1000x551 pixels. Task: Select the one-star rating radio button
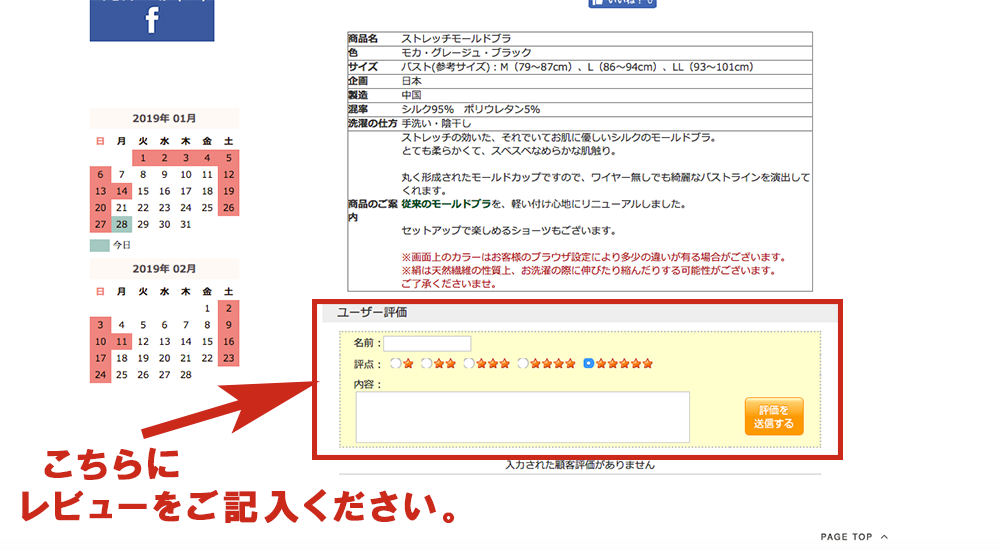pos(396,364)
